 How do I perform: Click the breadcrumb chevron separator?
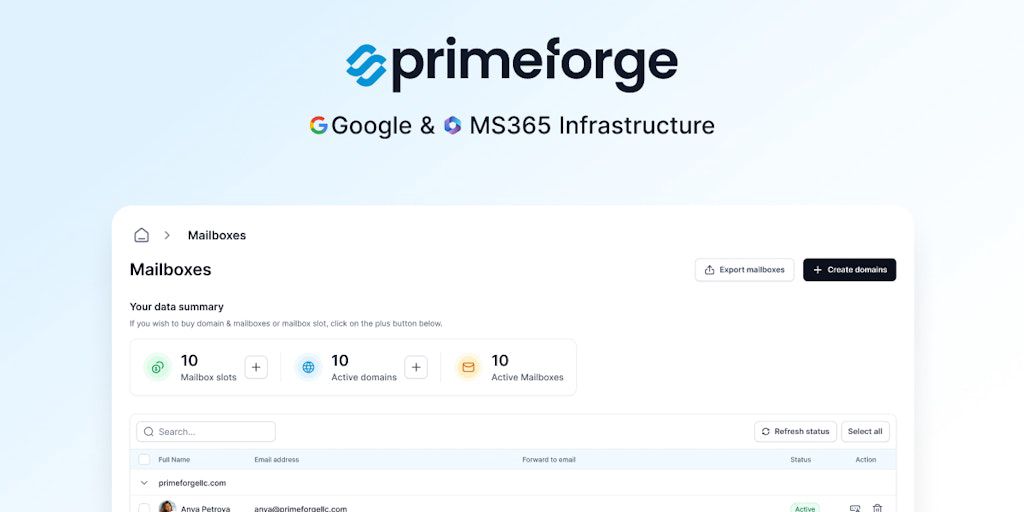[x=167, y=235]
